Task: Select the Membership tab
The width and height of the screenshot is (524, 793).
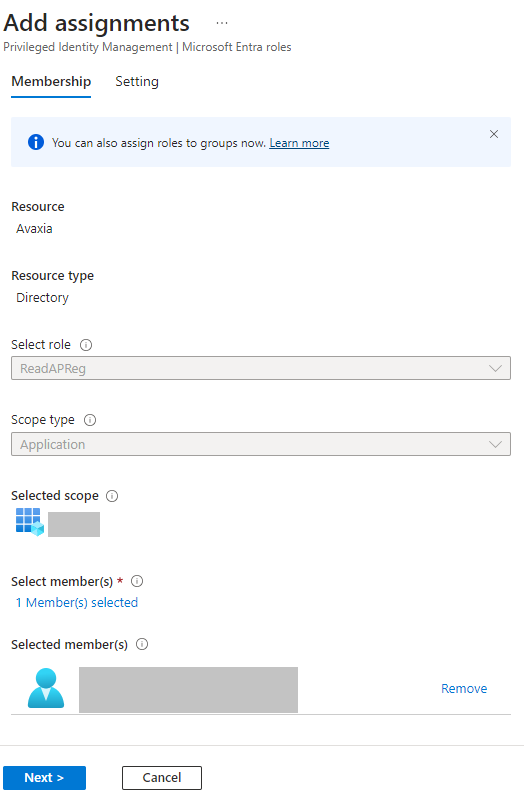Action: click(x=51, y=81)
